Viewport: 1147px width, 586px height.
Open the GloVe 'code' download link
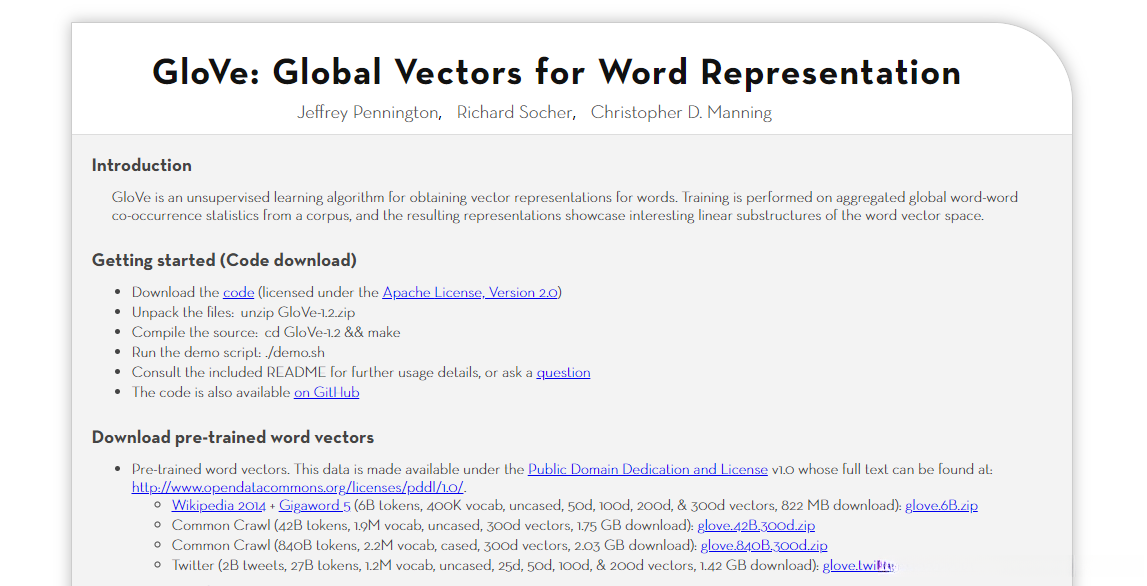238,293
